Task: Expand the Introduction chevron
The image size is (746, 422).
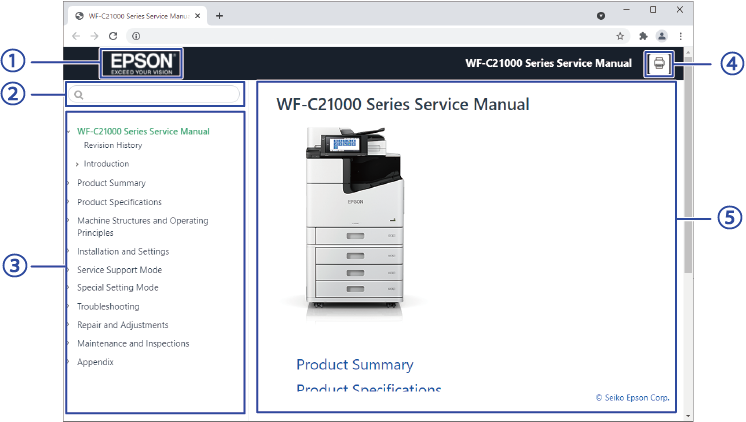Action: (x=77, y=164)
